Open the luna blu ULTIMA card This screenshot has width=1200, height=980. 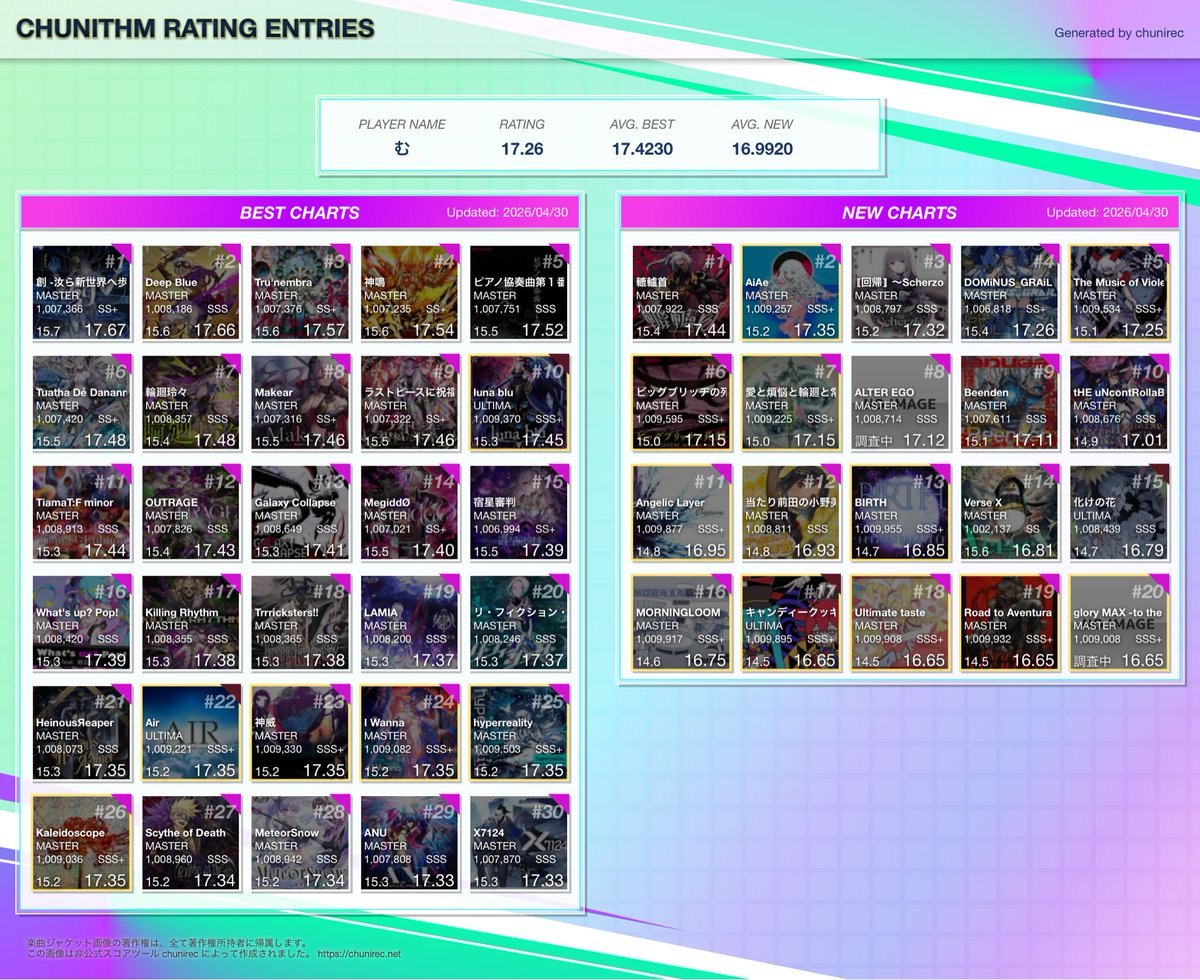tap(519, 402)
